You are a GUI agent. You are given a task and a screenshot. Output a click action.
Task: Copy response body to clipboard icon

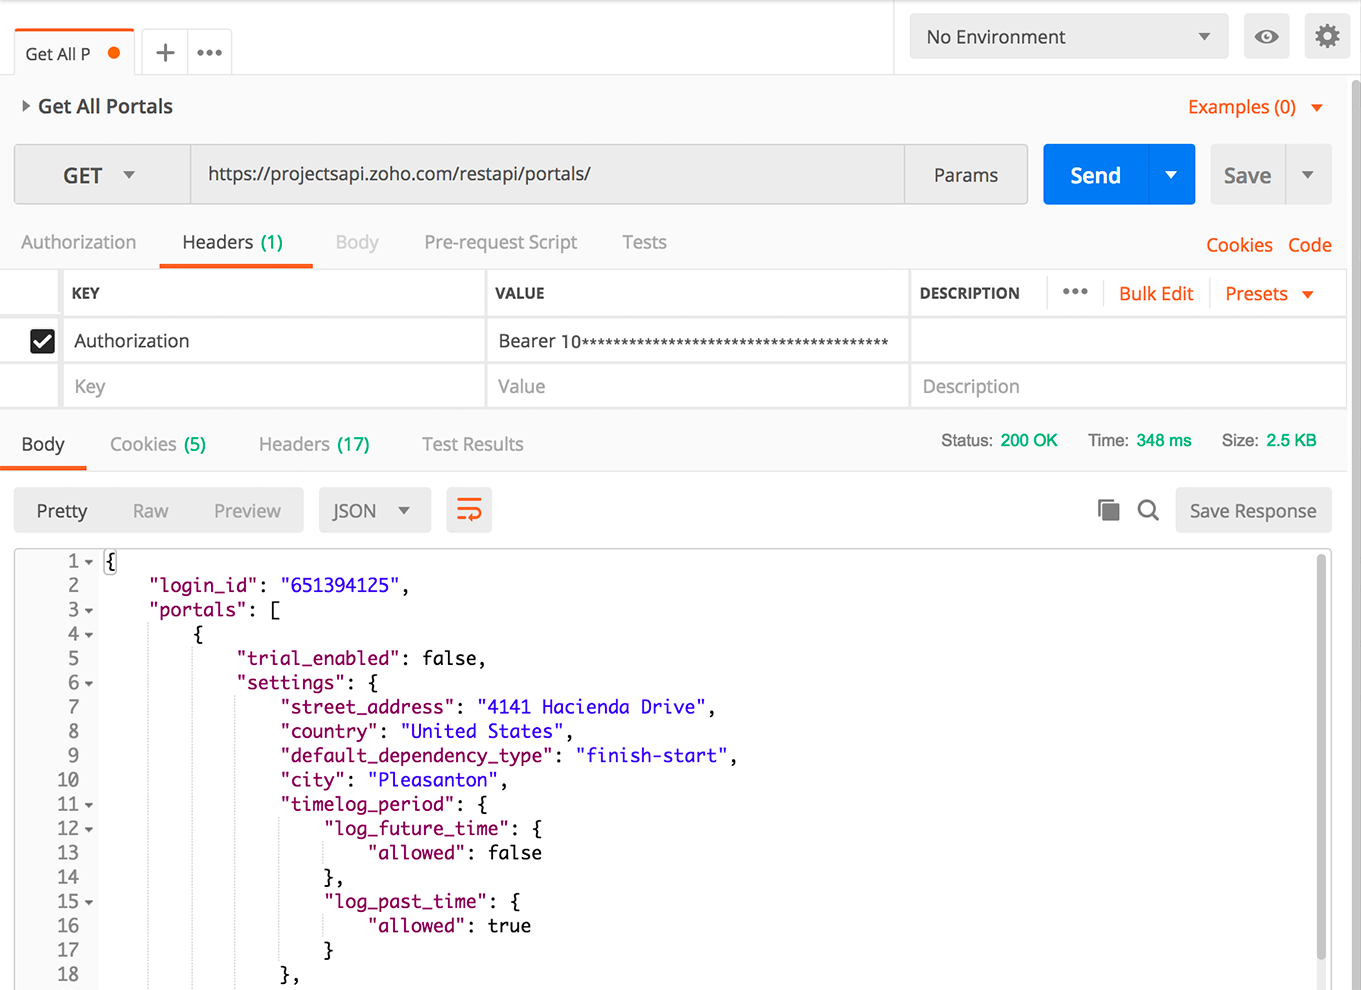[x=1108, y=510]
